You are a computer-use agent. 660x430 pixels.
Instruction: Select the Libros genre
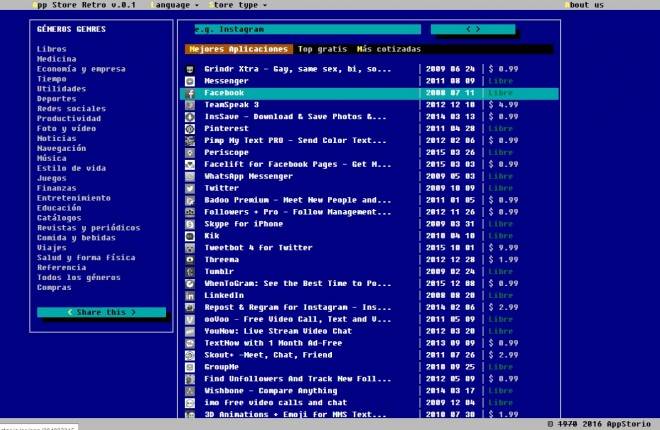[x=51, y=49]
